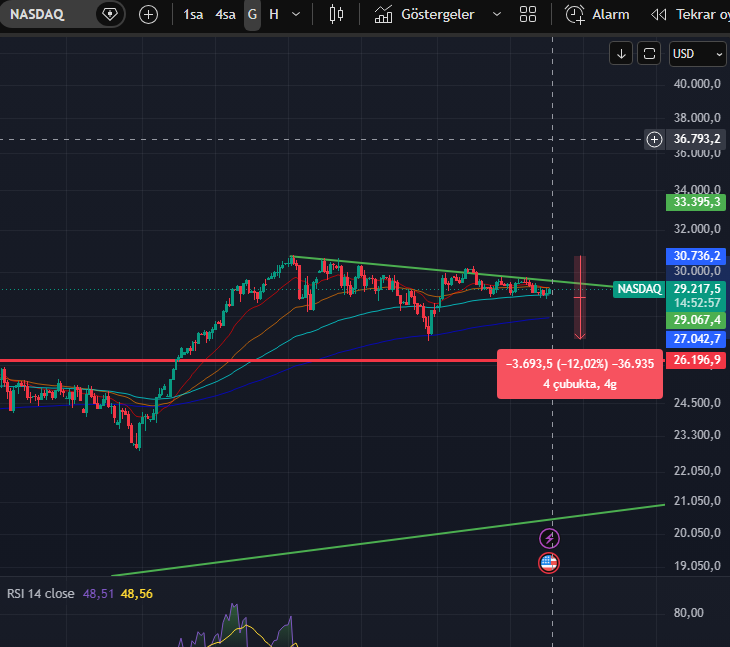
Task: Open the candlestick chart type selector
Action: click(x=336, y=14)
